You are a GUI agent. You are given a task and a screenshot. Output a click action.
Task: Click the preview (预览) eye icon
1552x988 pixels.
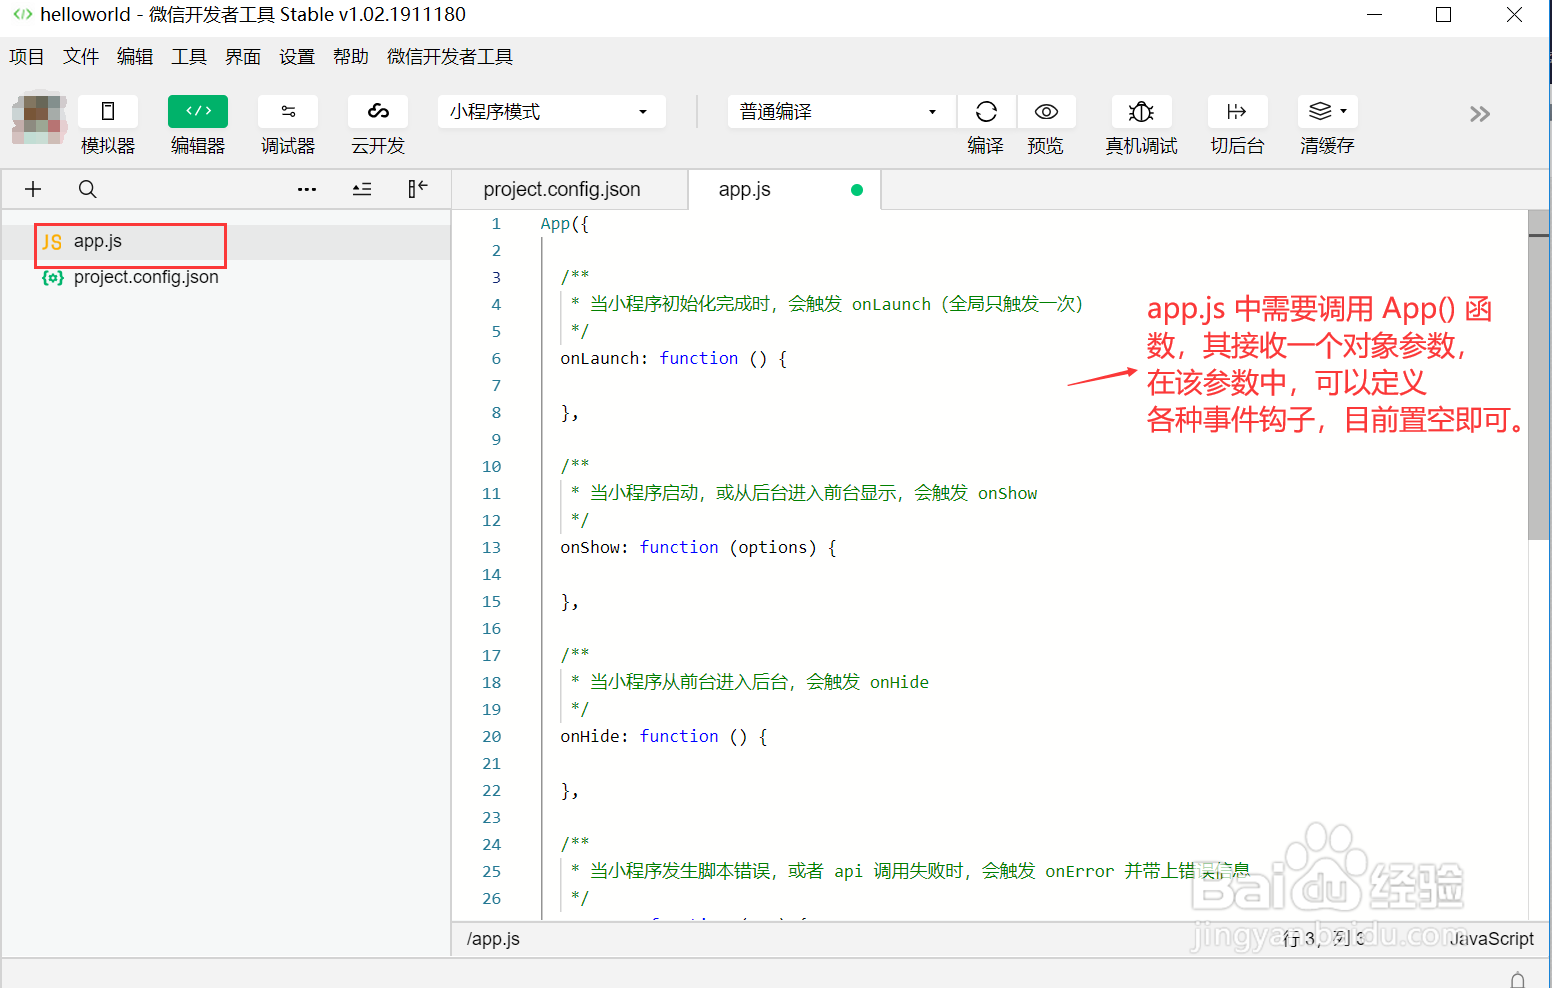1046,112
